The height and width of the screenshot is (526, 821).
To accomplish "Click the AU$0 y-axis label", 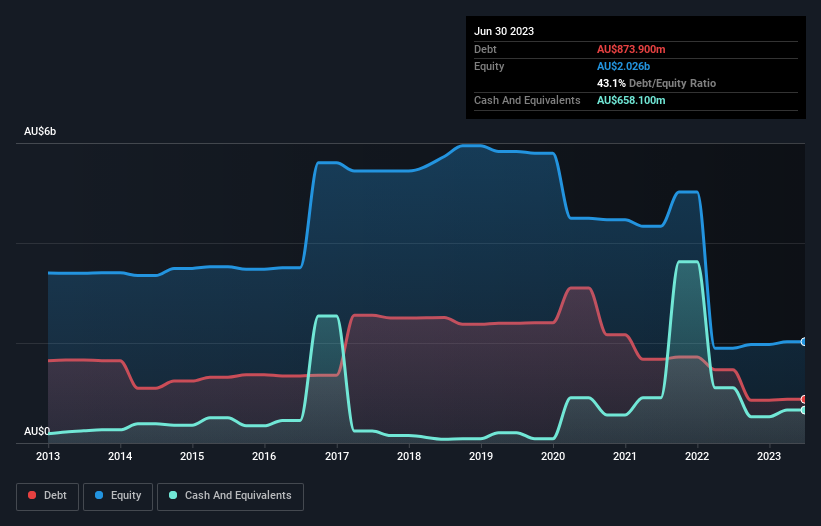I will click(x=37, y=431).
